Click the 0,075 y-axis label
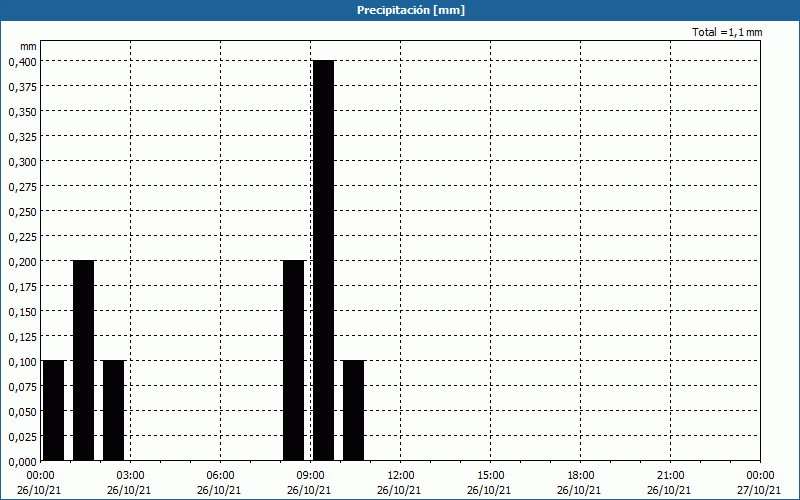The height and width of the screenshot is (500, 800). [23, 387]
